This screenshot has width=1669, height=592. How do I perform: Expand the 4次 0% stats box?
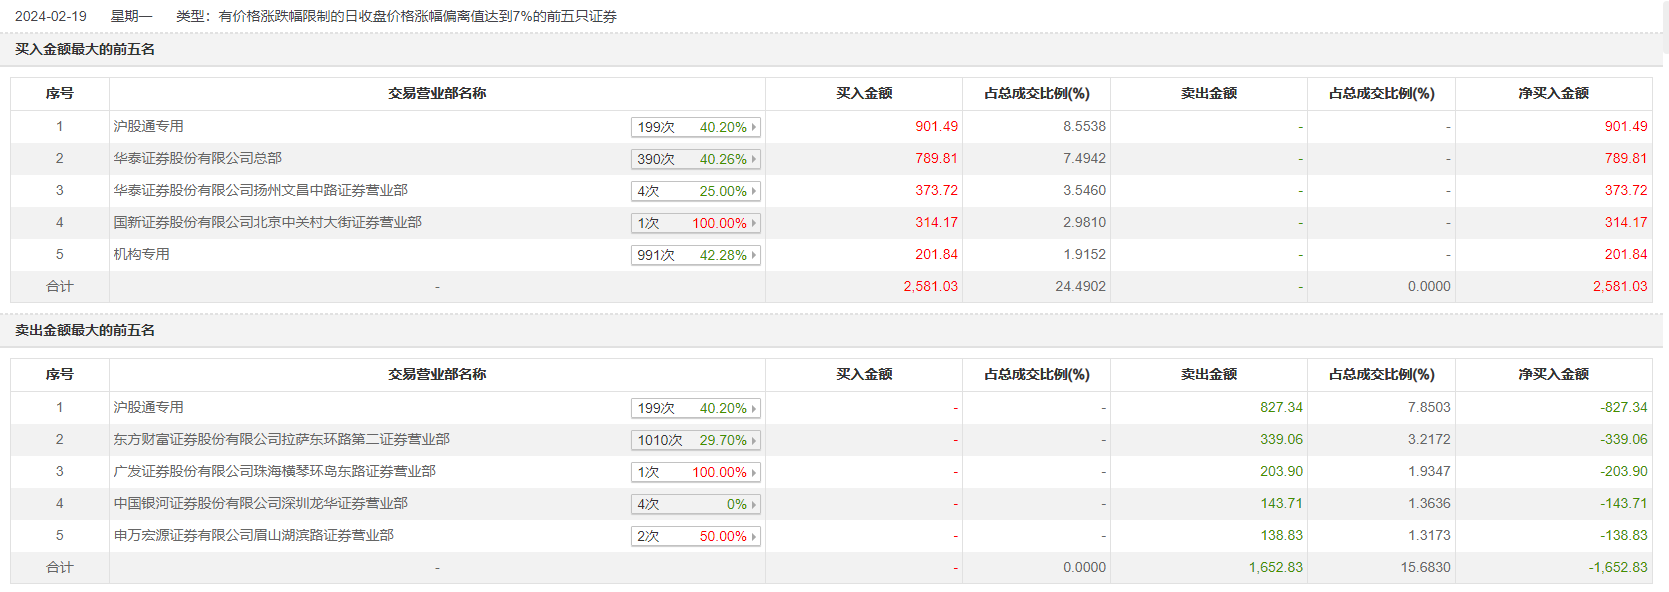[x=696, y=504]
